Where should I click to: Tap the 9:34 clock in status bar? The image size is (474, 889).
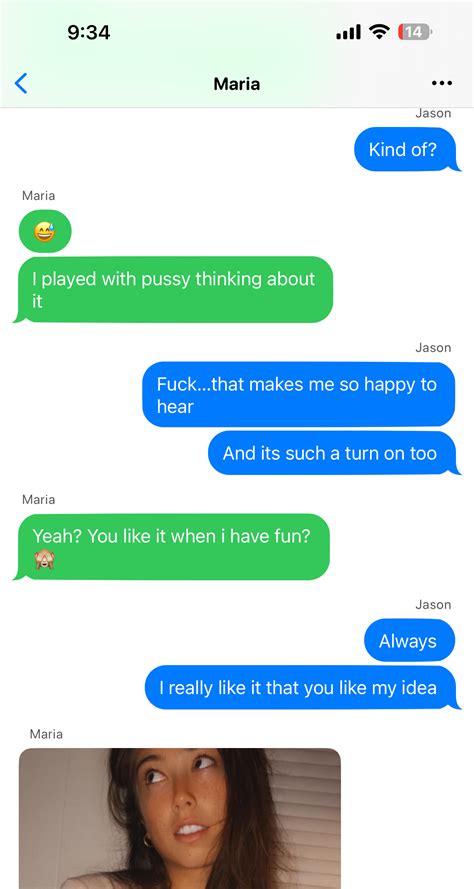(88, 32)
